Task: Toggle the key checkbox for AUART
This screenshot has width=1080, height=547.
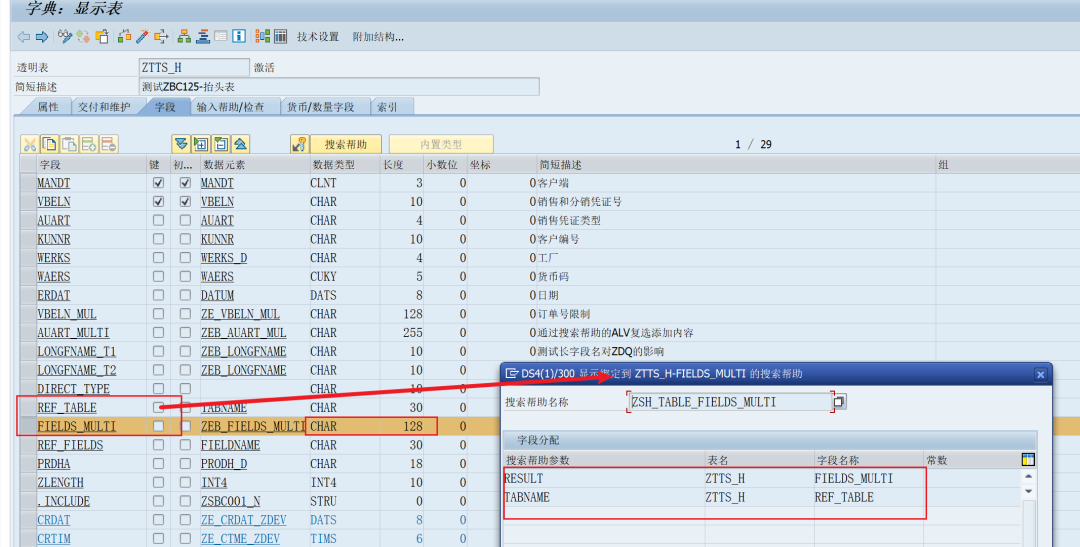Action: pos(158,220)
